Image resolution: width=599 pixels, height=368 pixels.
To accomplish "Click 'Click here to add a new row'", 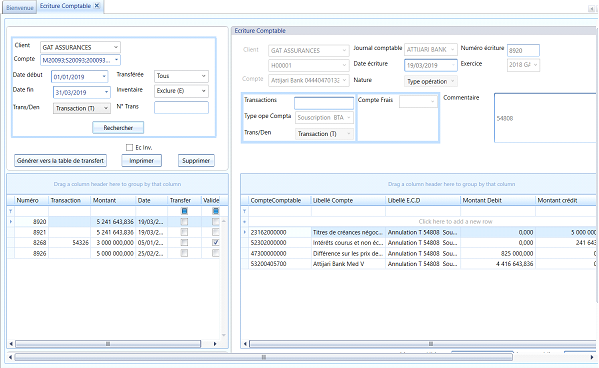I will (x=455, y=222).
